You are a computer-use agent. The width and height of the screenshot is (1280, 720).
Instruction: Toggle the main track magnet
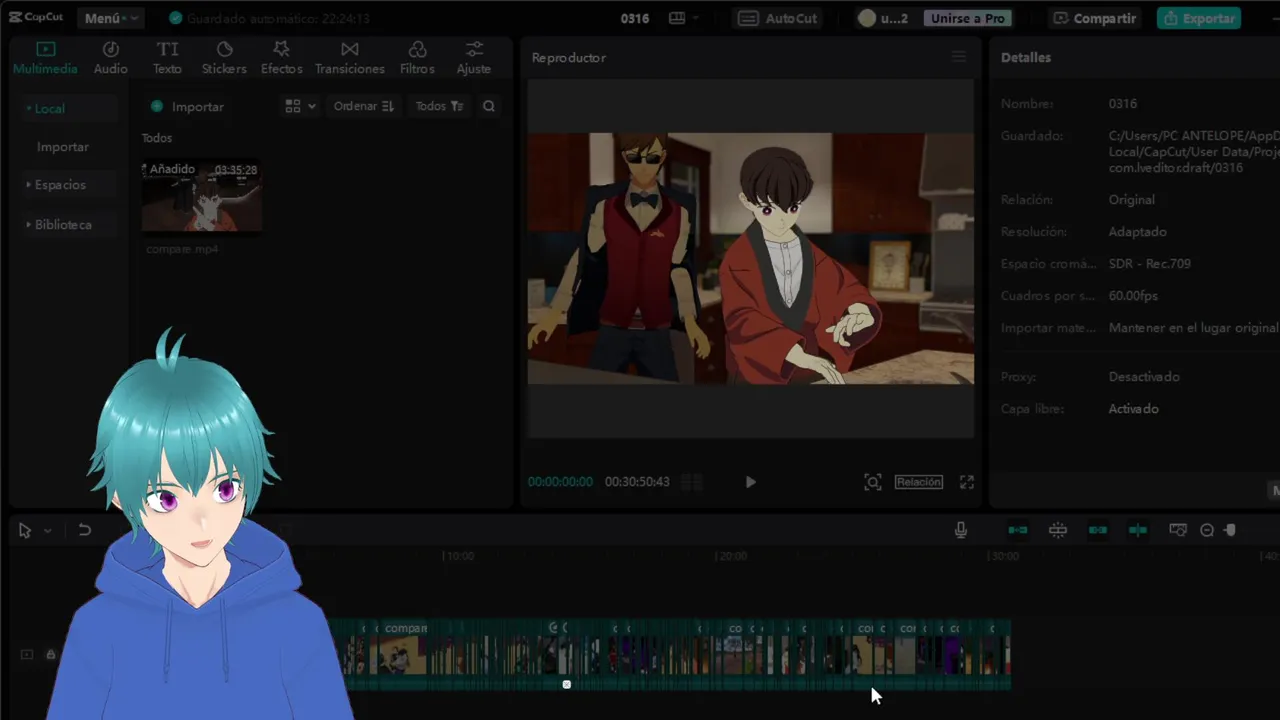1018,530
